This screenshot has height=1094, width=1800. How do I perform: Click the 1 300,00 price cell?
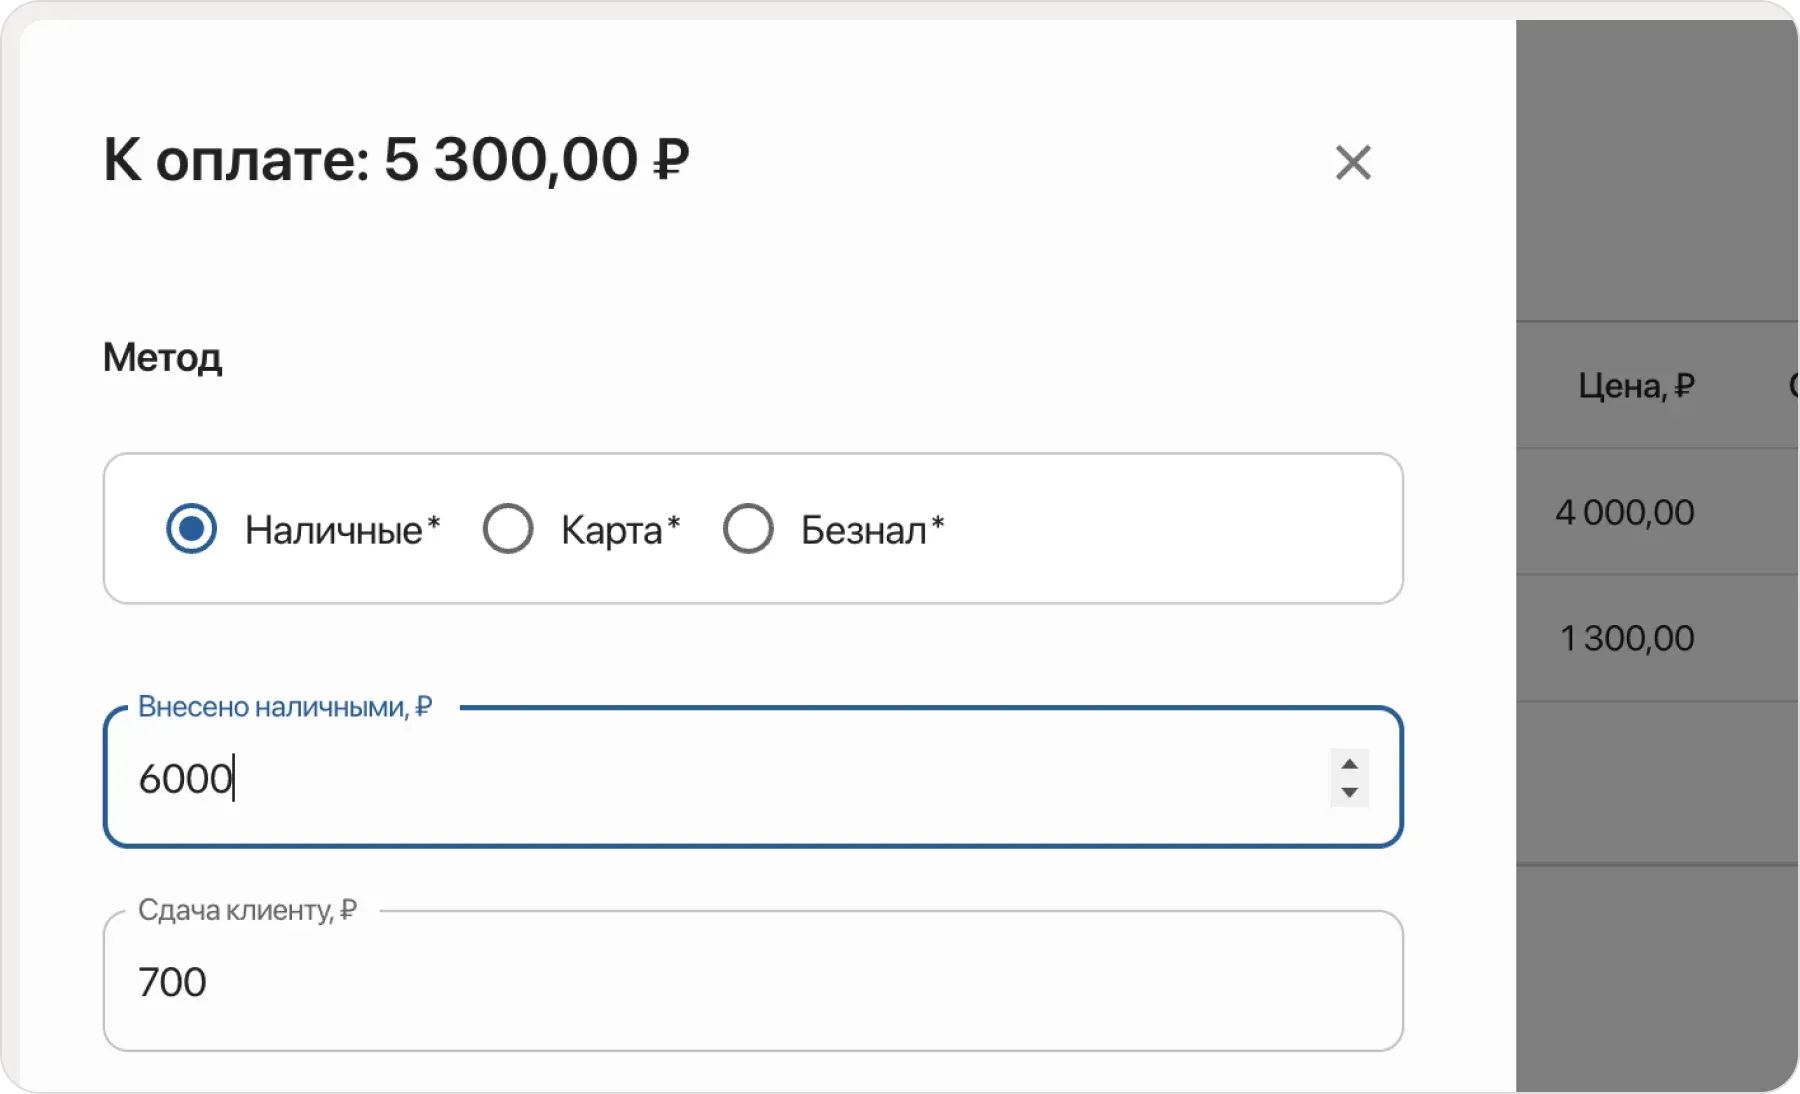[1628, 637]
